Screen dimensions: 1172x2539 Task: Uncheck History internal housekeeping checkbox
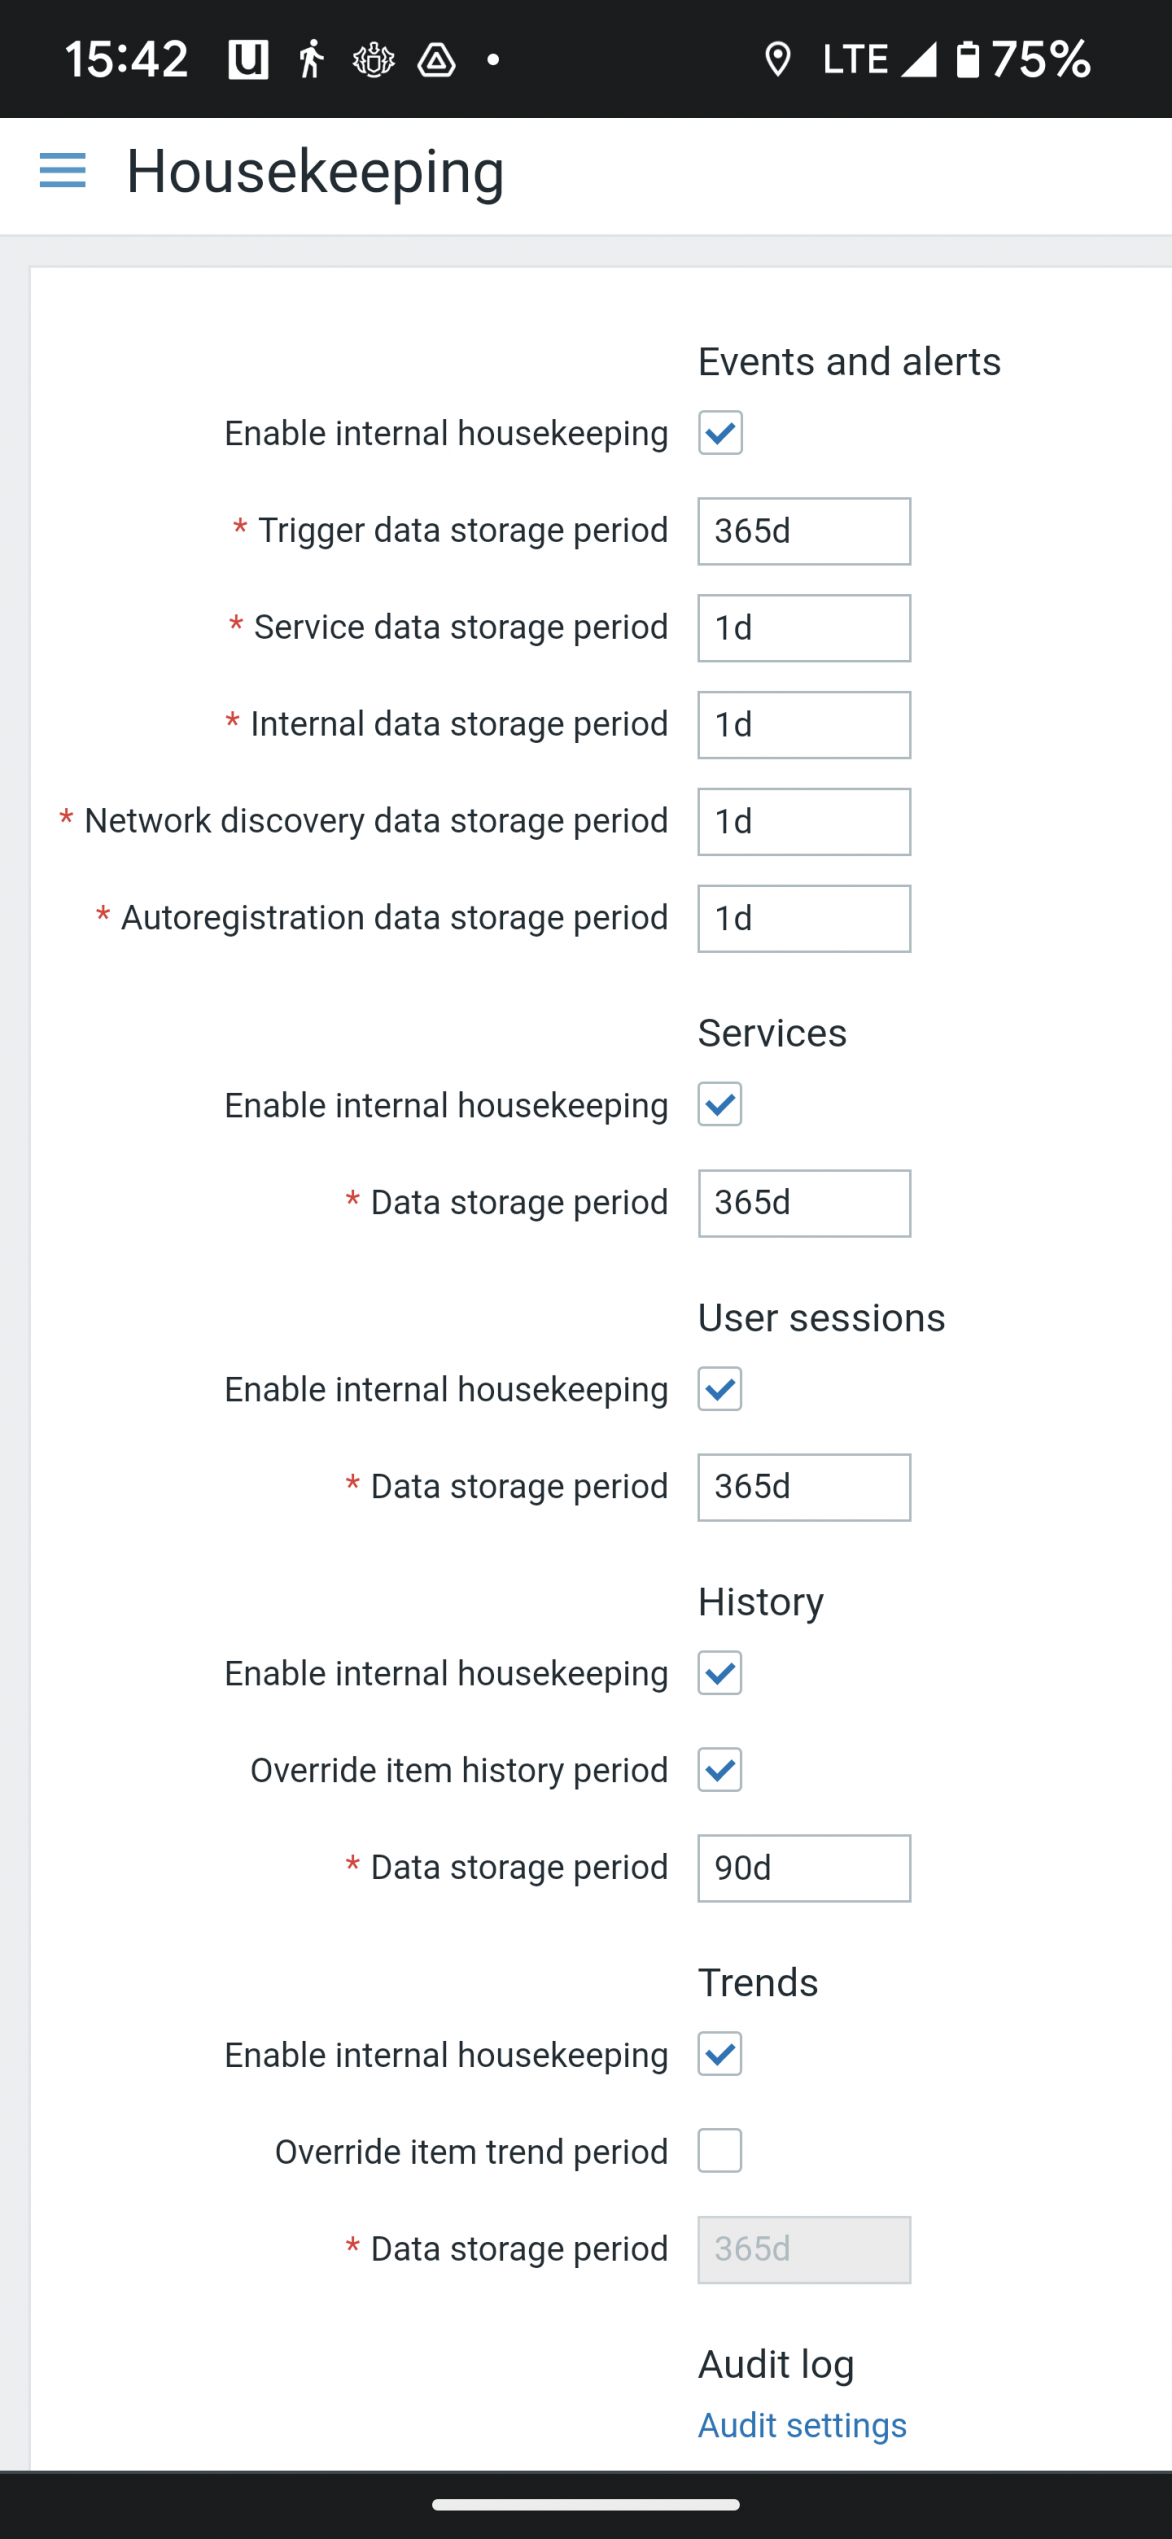pos(720,1673)
